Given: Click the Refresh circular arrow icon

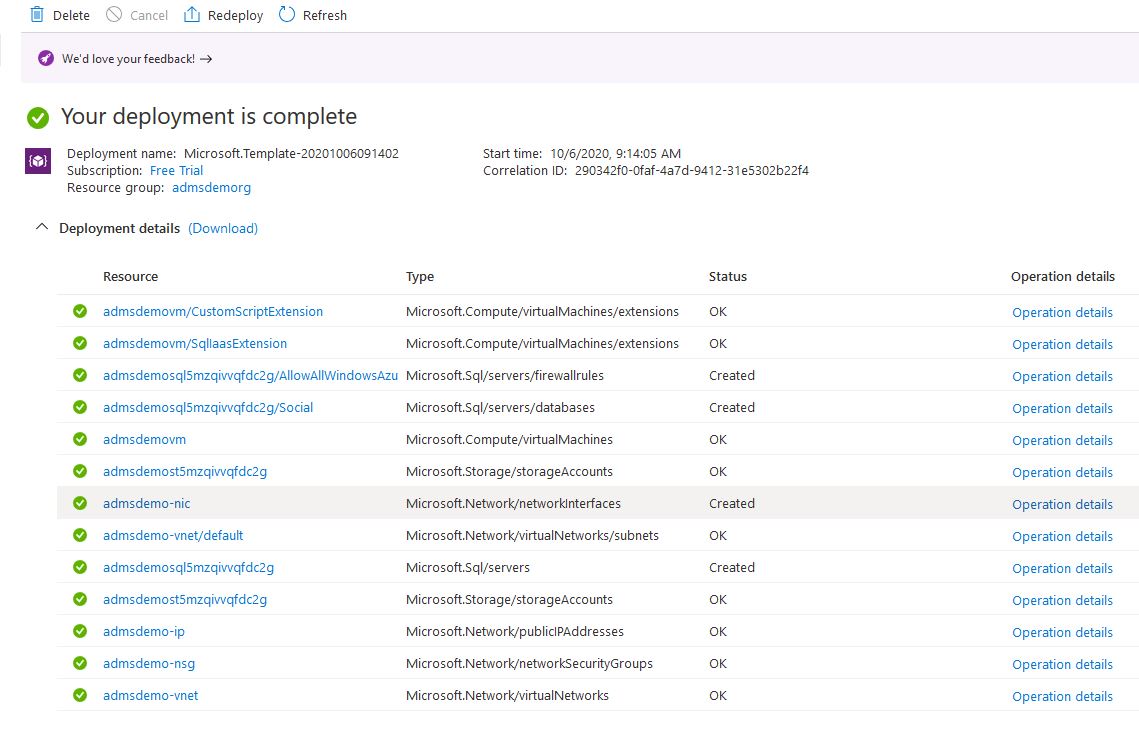Looking at the screenshot, I should [x=287, y=15].
